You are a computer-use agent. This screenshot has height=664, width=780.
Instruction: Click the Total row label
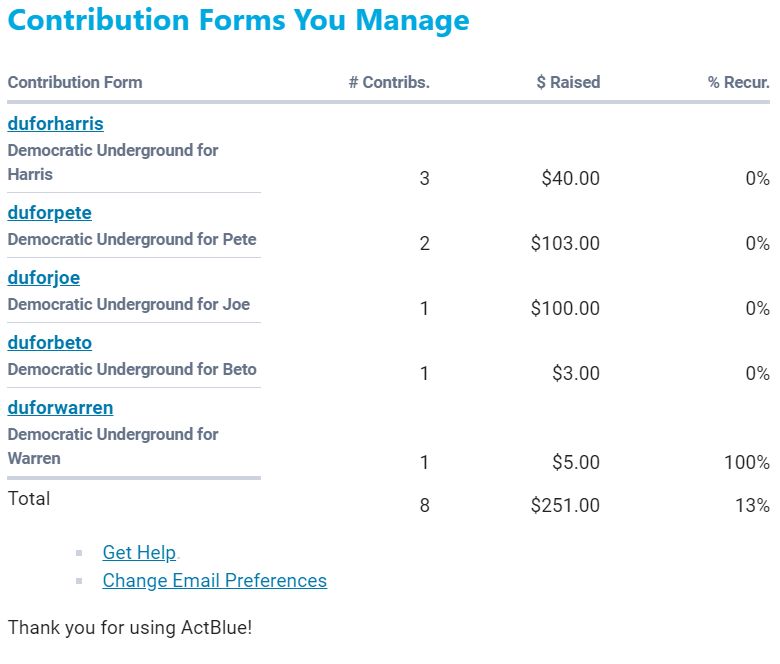[x=29, y=498]
